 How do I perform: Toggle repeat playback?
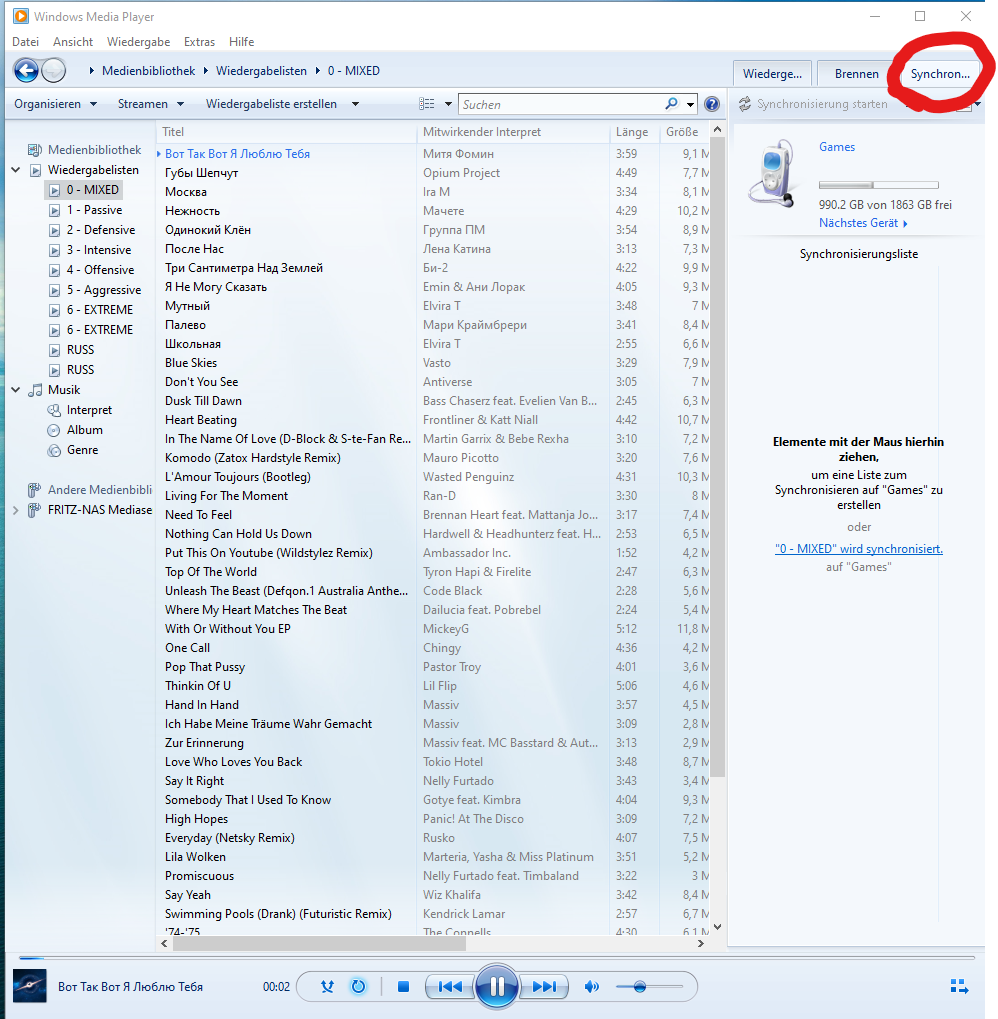(x=358, y=987)
